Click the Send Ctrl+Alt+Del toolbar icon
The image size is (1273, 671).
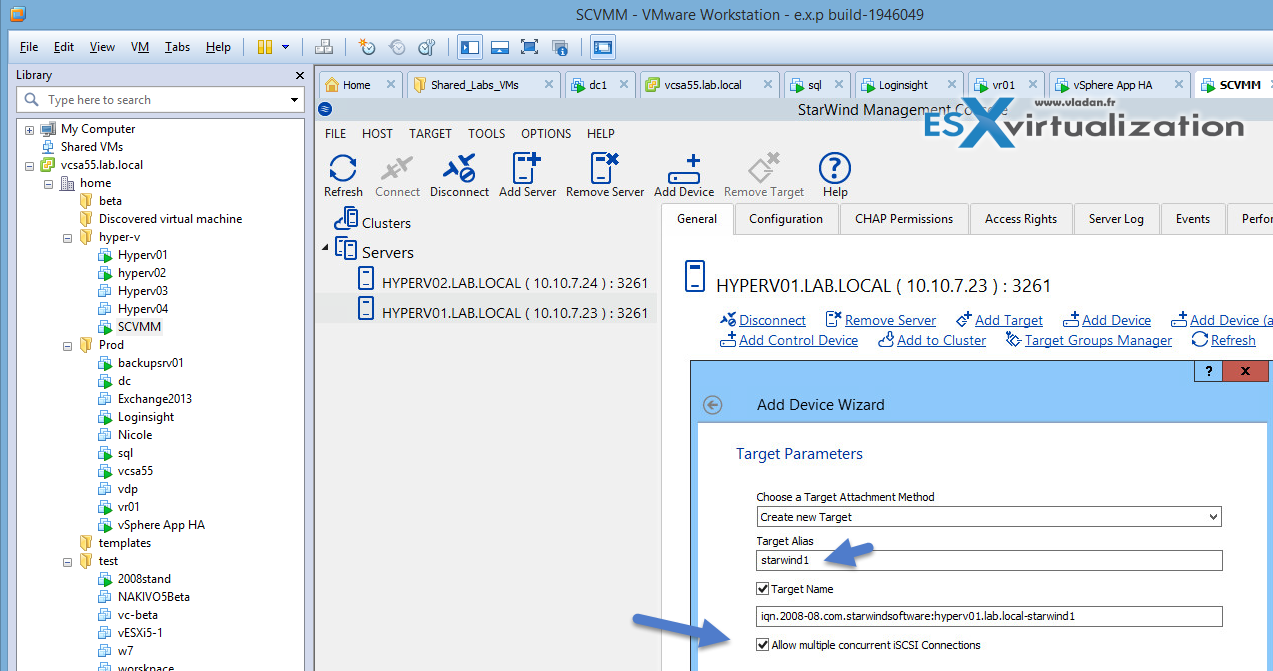coord(323,47)
